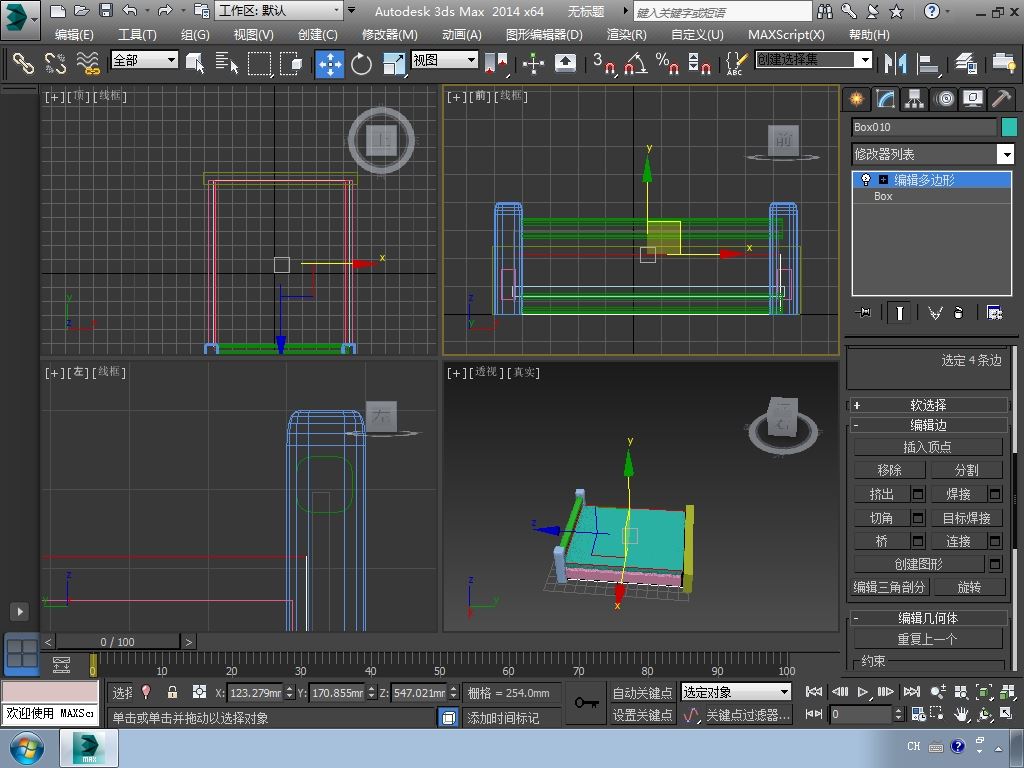The image size is (1024, 768).
Task: Select the Move tool in the toolbar
Action: [x=329, y=63]
